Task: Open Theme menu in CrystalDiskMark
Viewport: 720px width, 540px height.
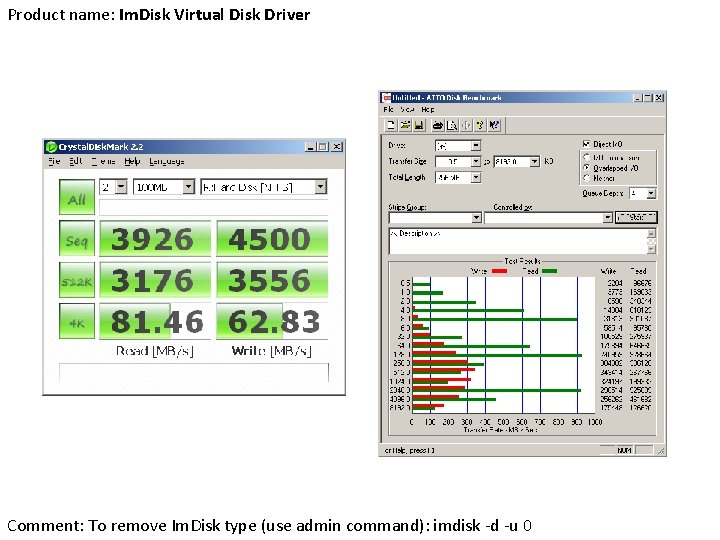Action: pos(103,161)
